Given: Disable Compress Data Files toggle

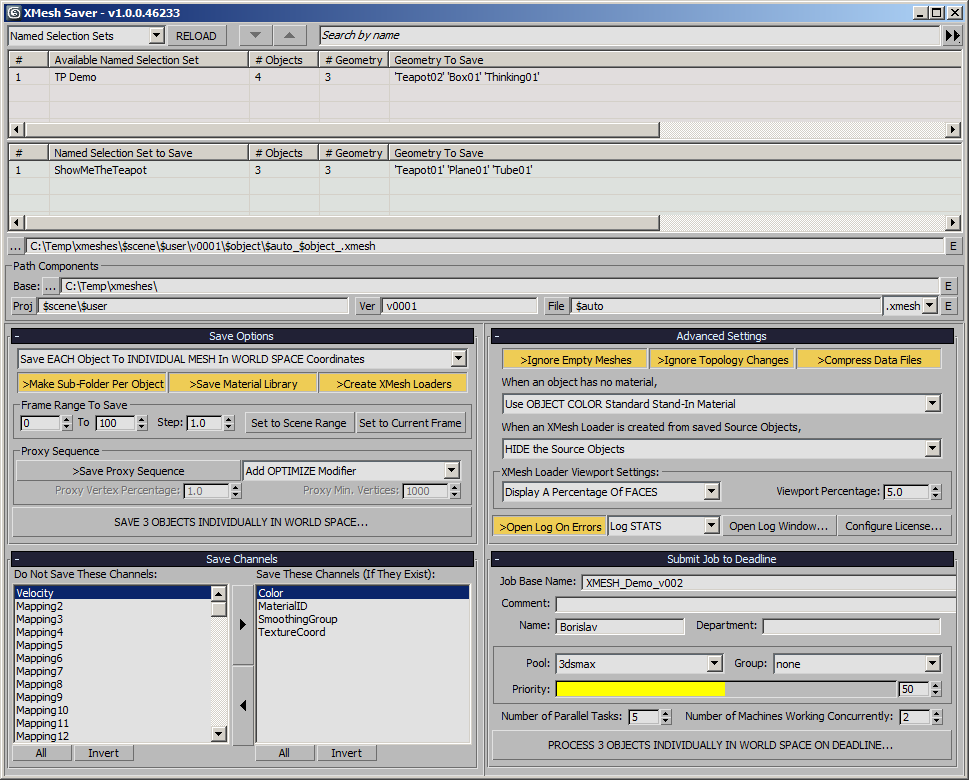Looking at the screenshot, I should point(868,359).
